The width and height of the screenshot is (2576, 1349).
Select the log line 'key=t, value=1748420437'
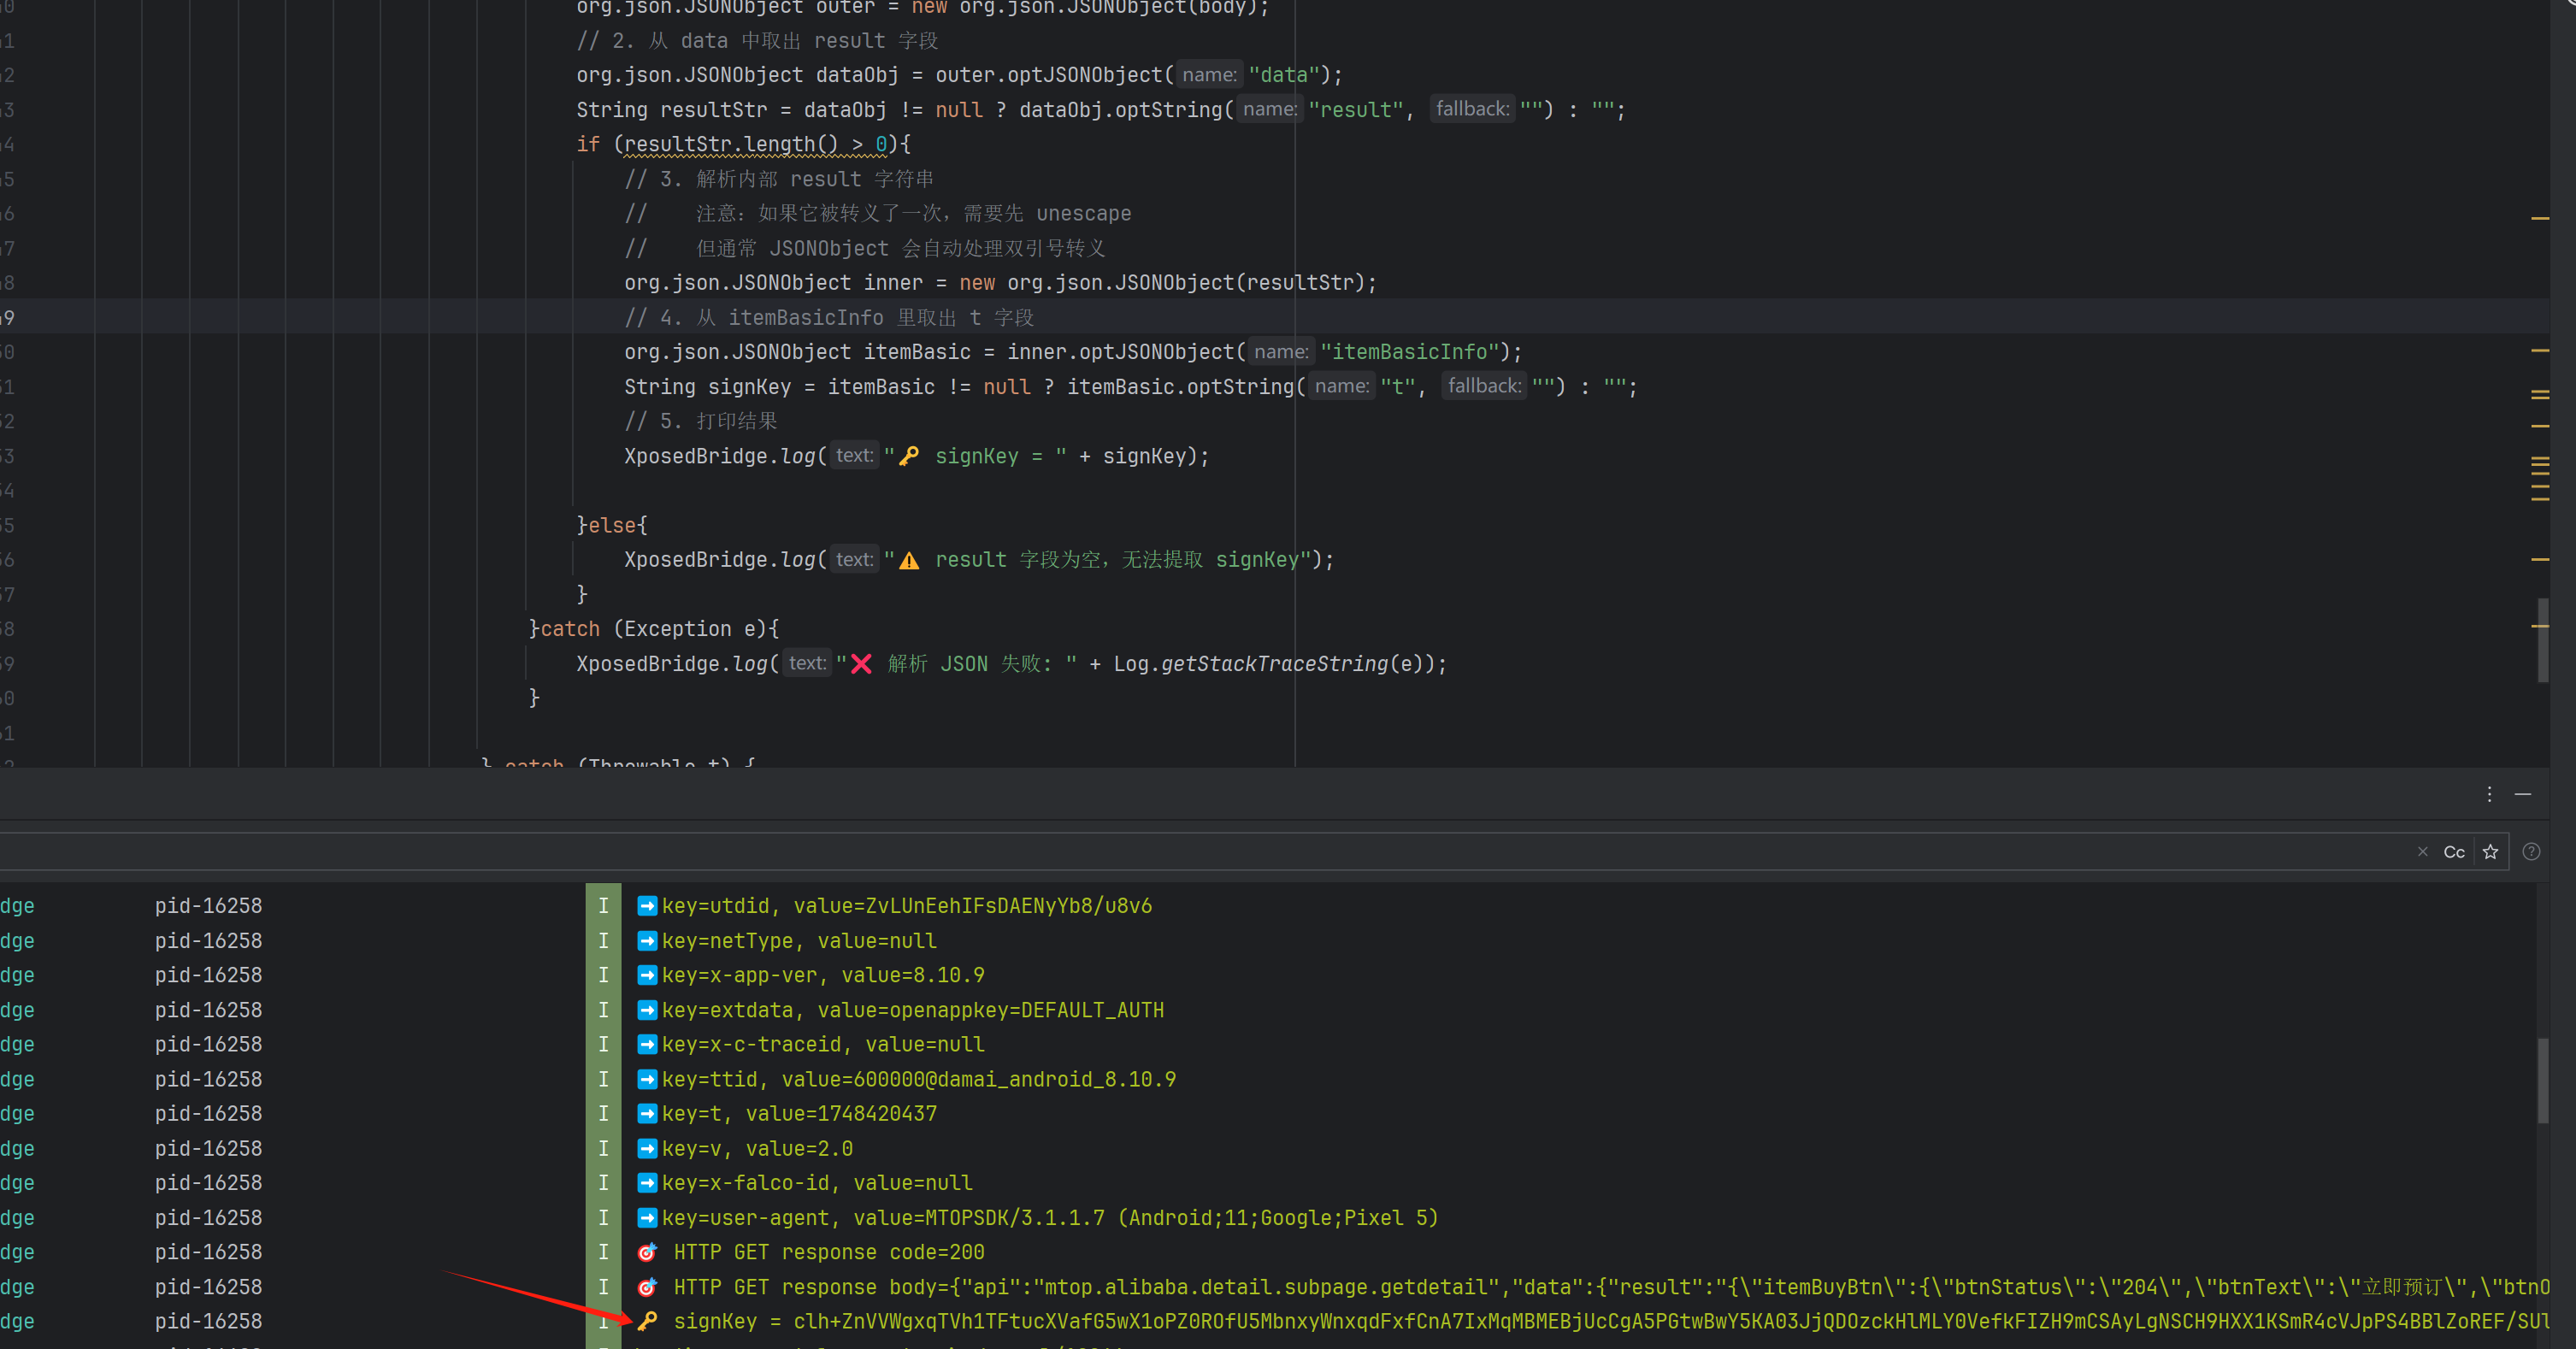pyautogui.click(x=799, y=1113)
